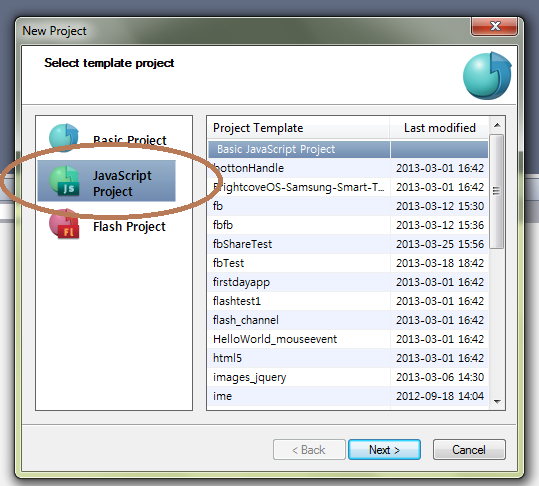Click the Cancel button
This screenshot has height=486, width=539.
[x=469, y=450]
